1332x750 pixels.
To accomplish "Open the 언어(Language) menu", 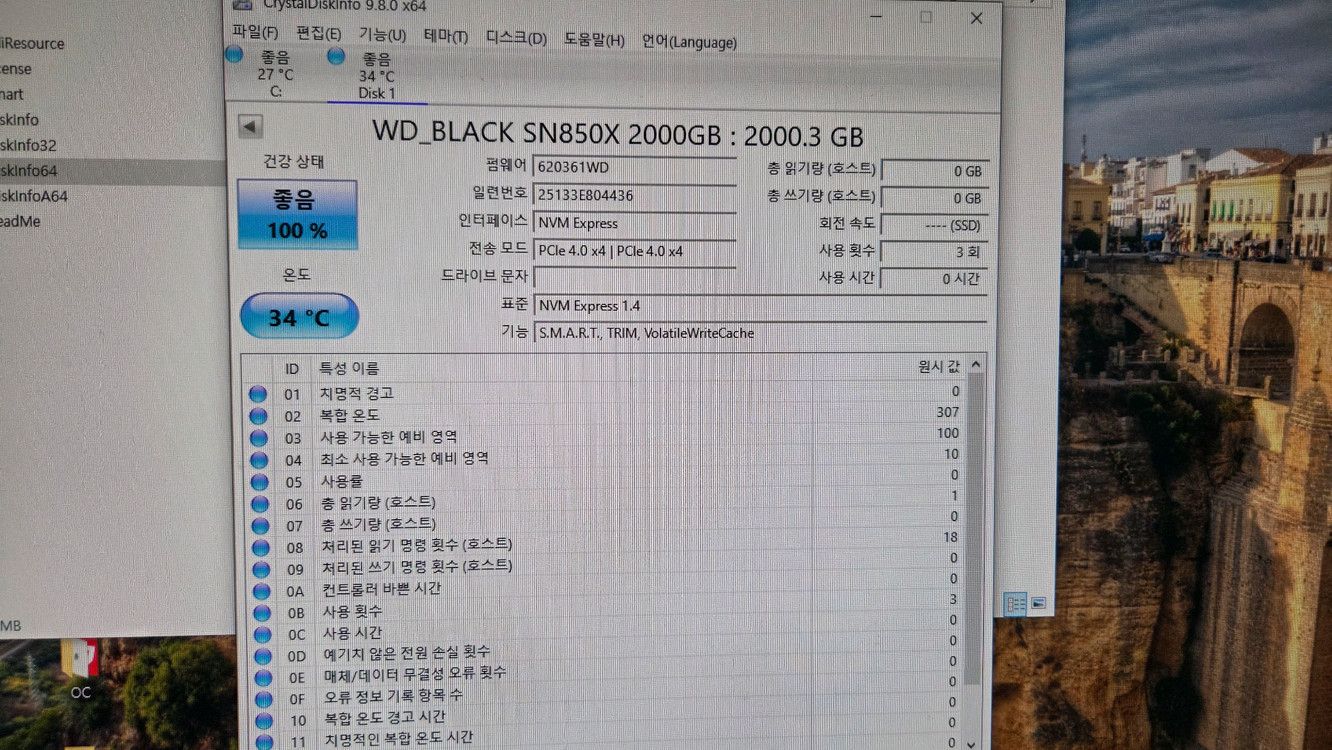I will [689, 42].
